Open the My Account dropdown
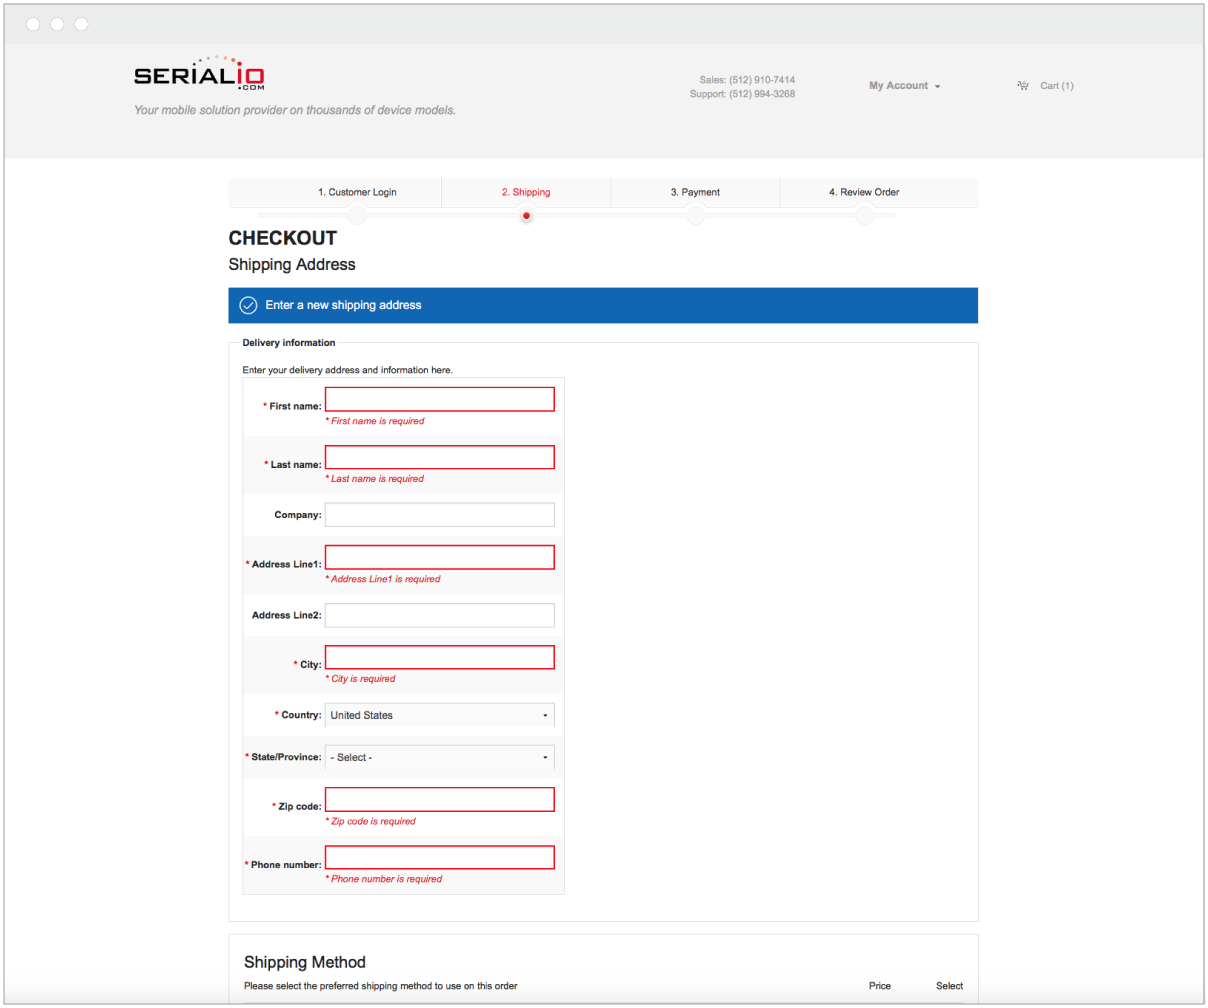The height and width of the screenshot is (1008, 1208). 904,86
